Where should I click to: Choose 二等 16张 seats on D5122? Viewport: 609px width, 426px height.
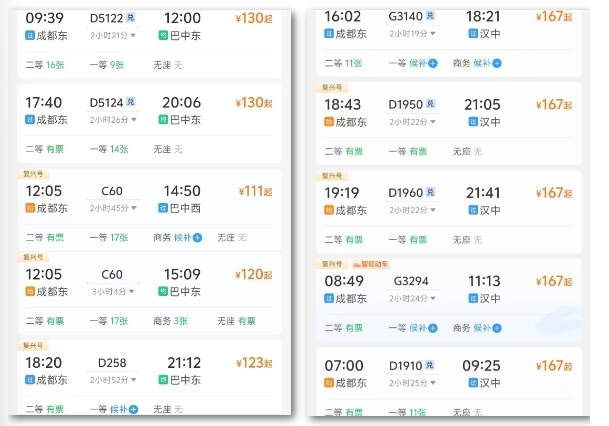point(45,64)
